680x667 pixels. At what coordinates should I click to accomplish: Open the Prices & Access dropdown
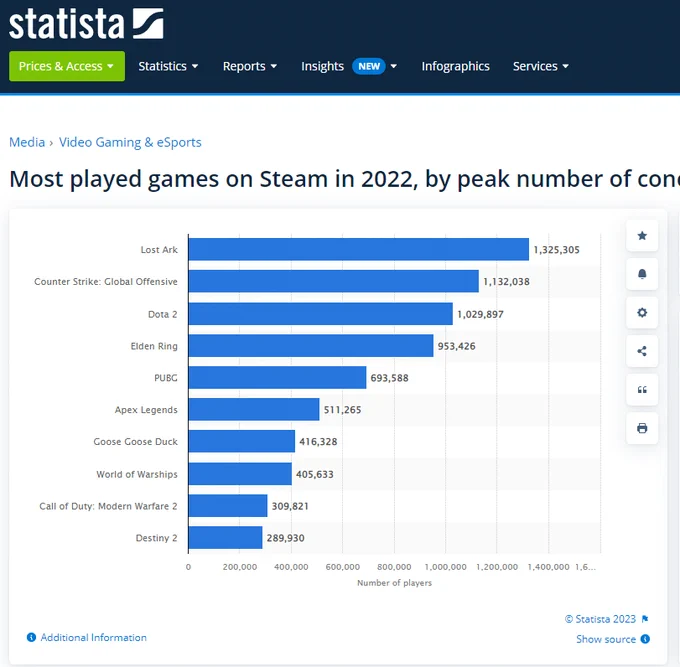[67, 66]
